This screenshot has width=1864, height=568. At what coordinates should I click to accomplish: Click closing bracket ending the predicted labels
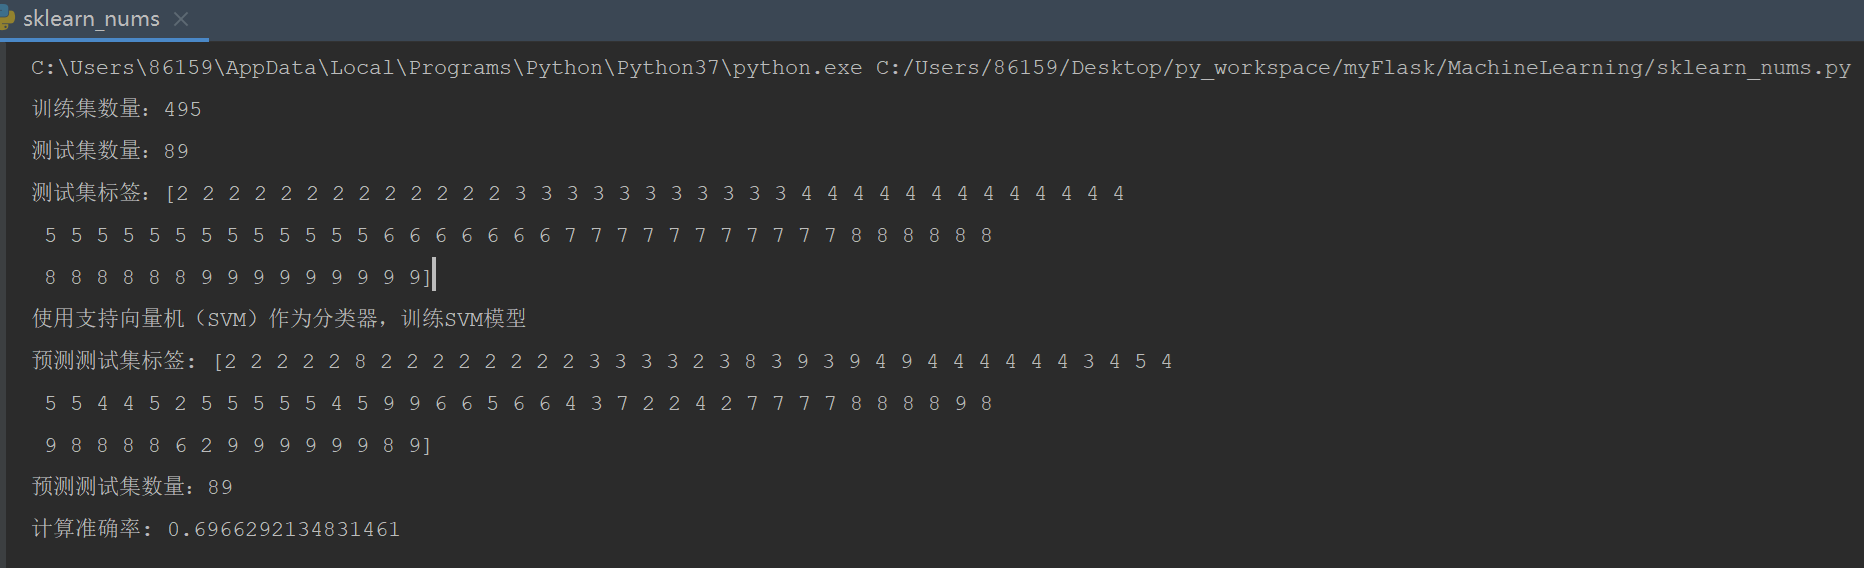427,446
